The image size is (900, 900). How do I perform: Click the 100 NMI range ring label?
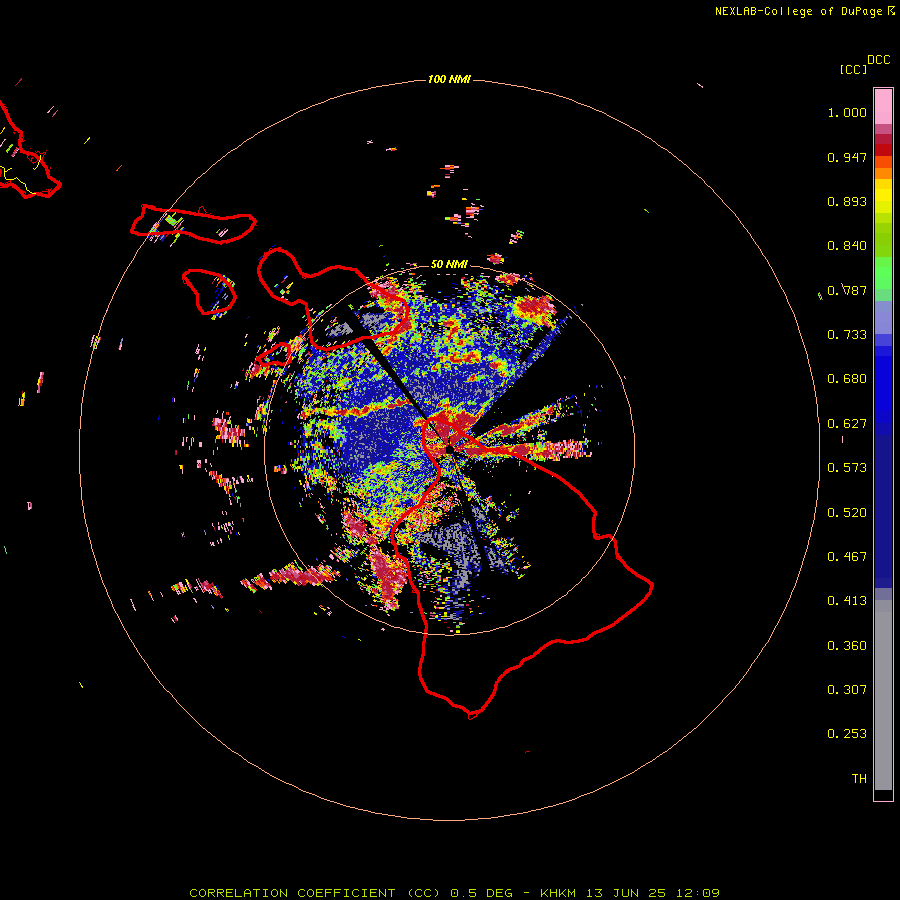click(x=449, y=79)
